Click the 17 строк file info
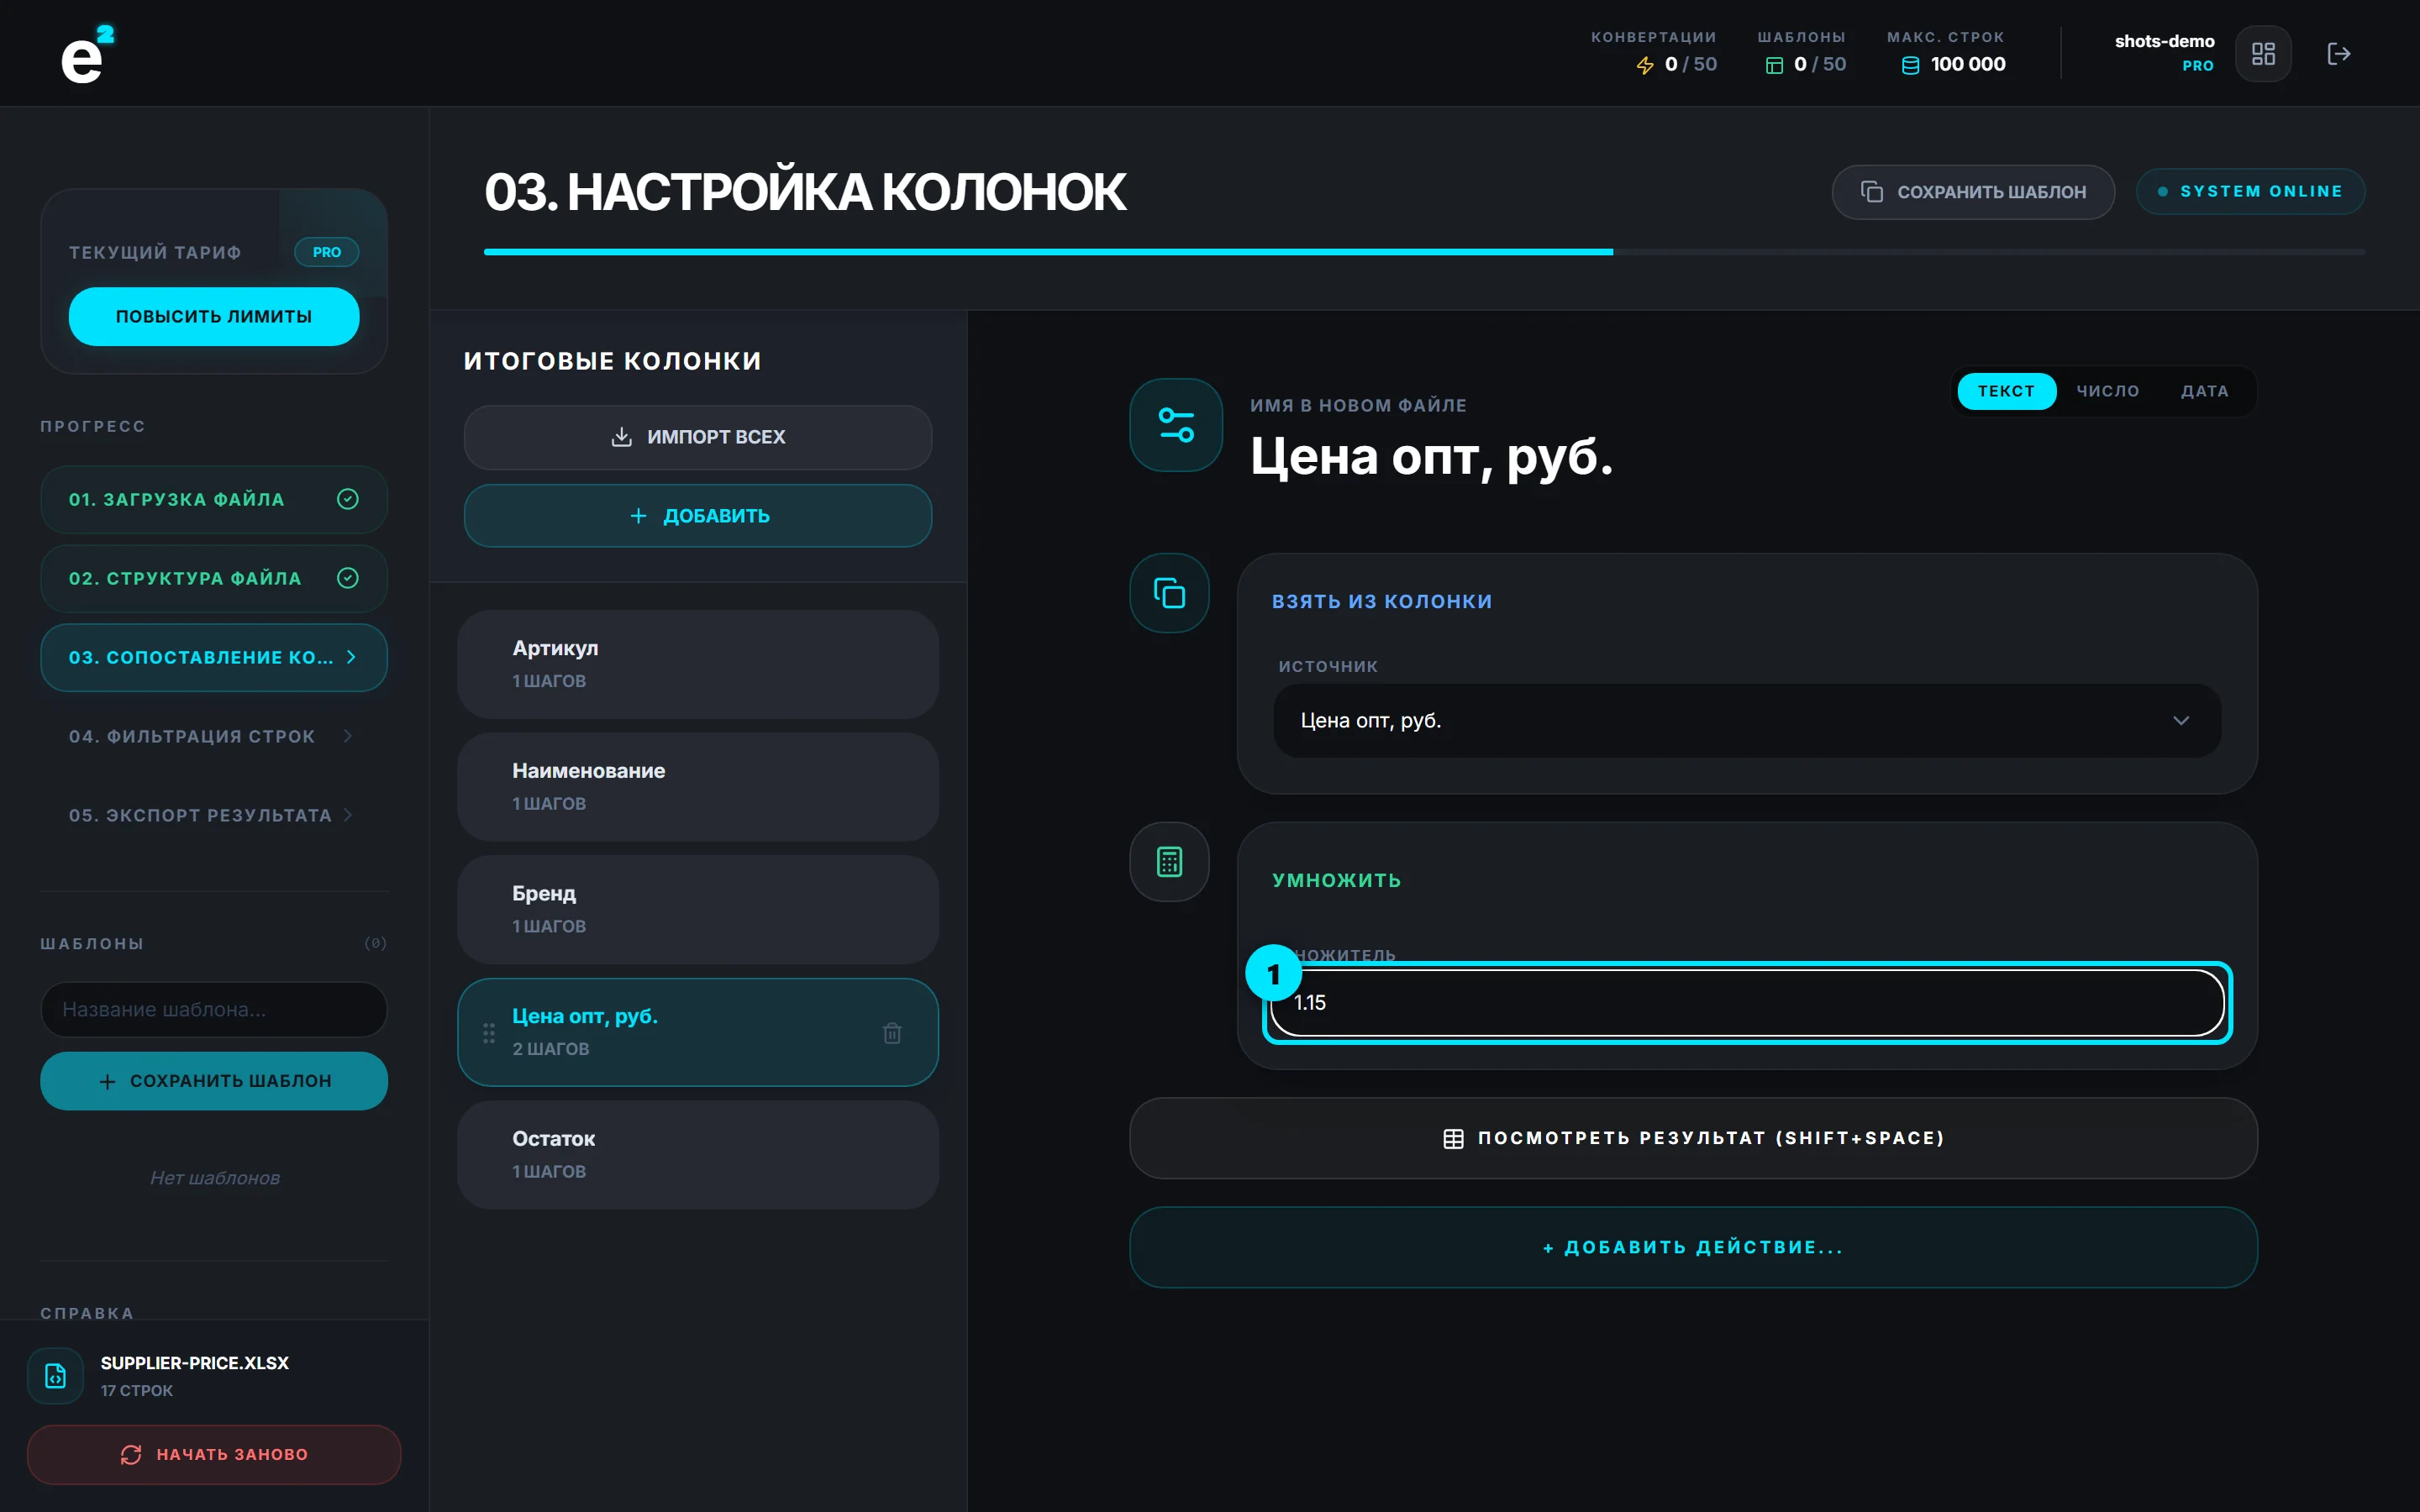The height and width of the screenshot is (1512, 2420). click(137, 1391)
